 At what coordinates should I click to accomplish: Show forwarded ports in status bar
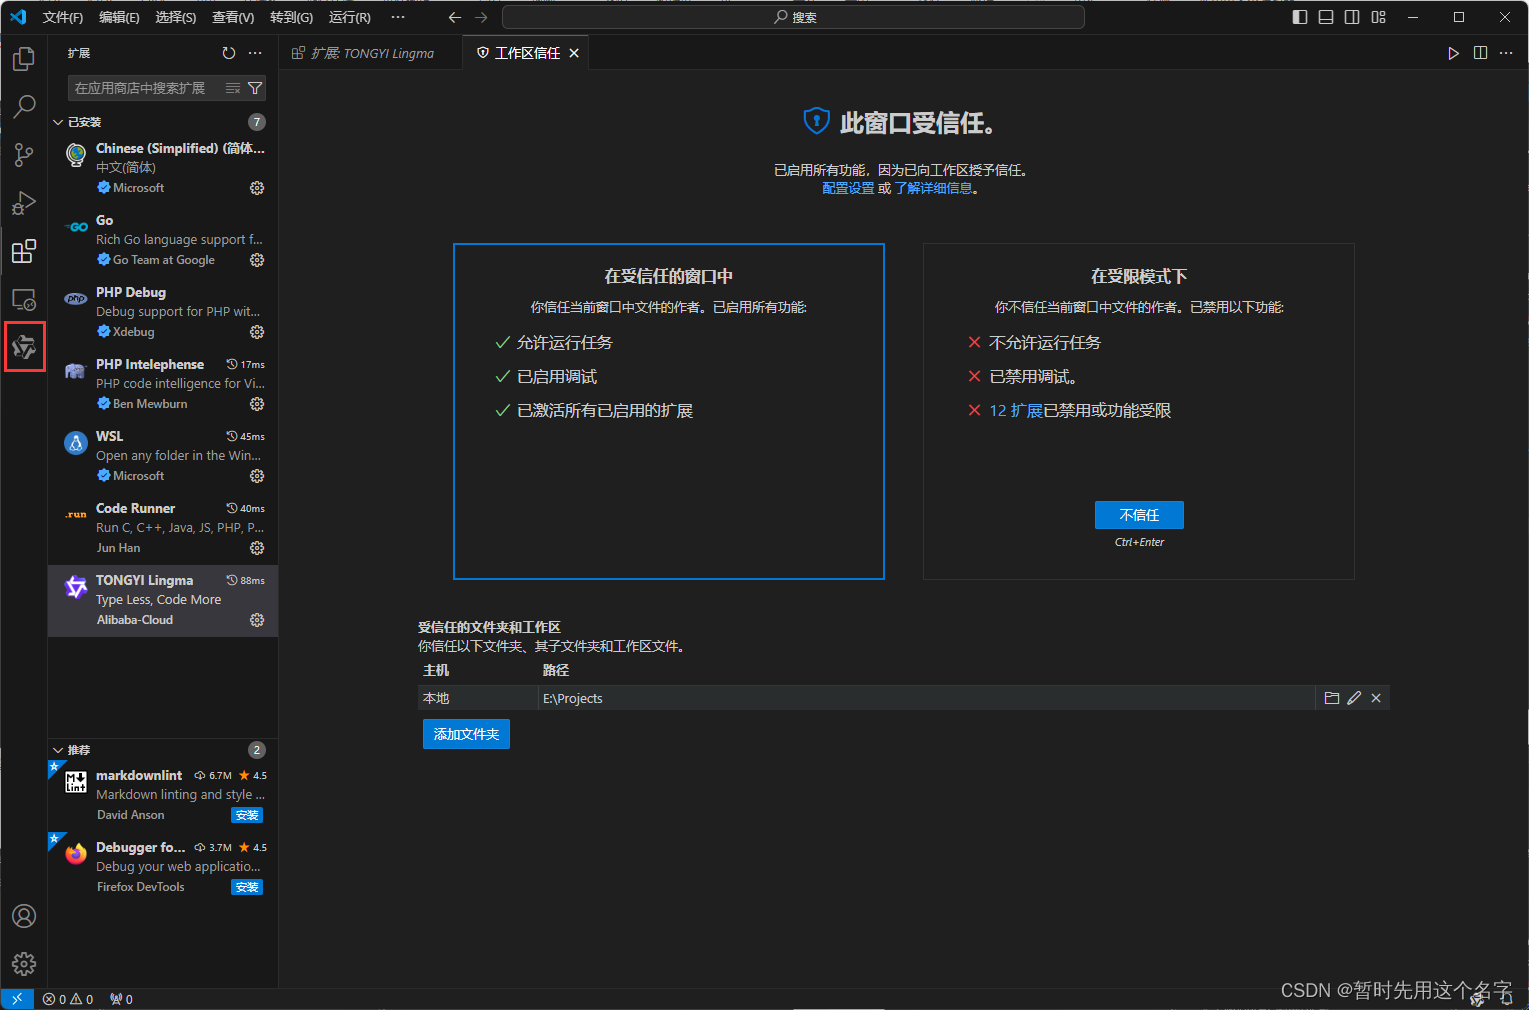tap(121, 999)
